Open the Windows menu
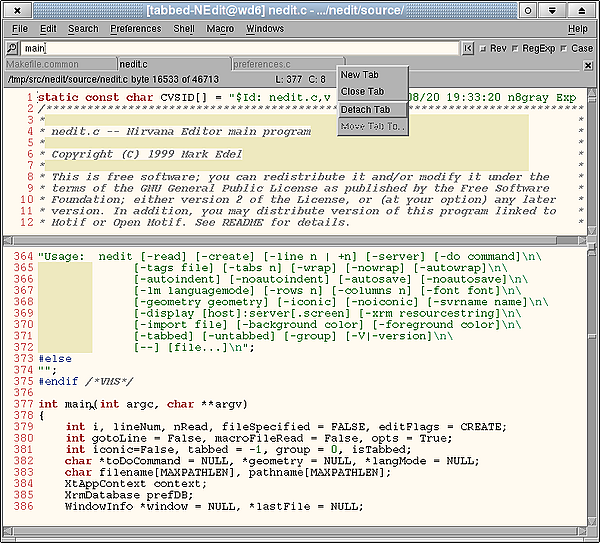Image resolution: width=600 pixels, height=543 pixels. coord(265,29)
